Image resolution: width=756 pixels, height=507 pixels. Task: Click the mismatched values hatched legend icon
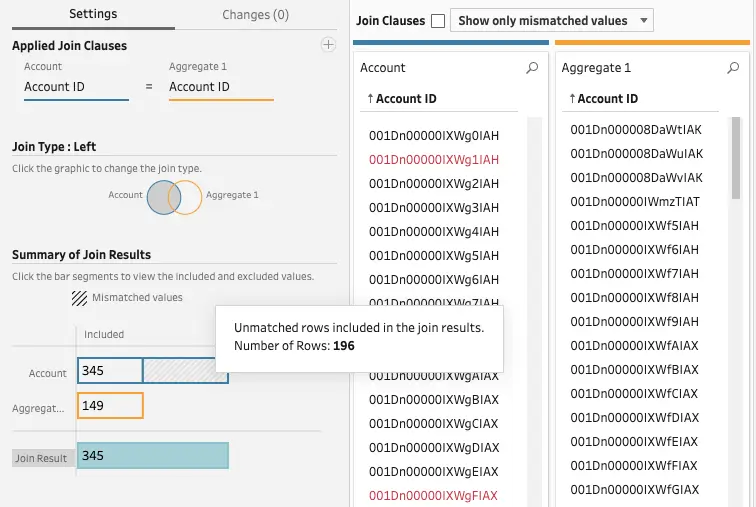(79, 297)
